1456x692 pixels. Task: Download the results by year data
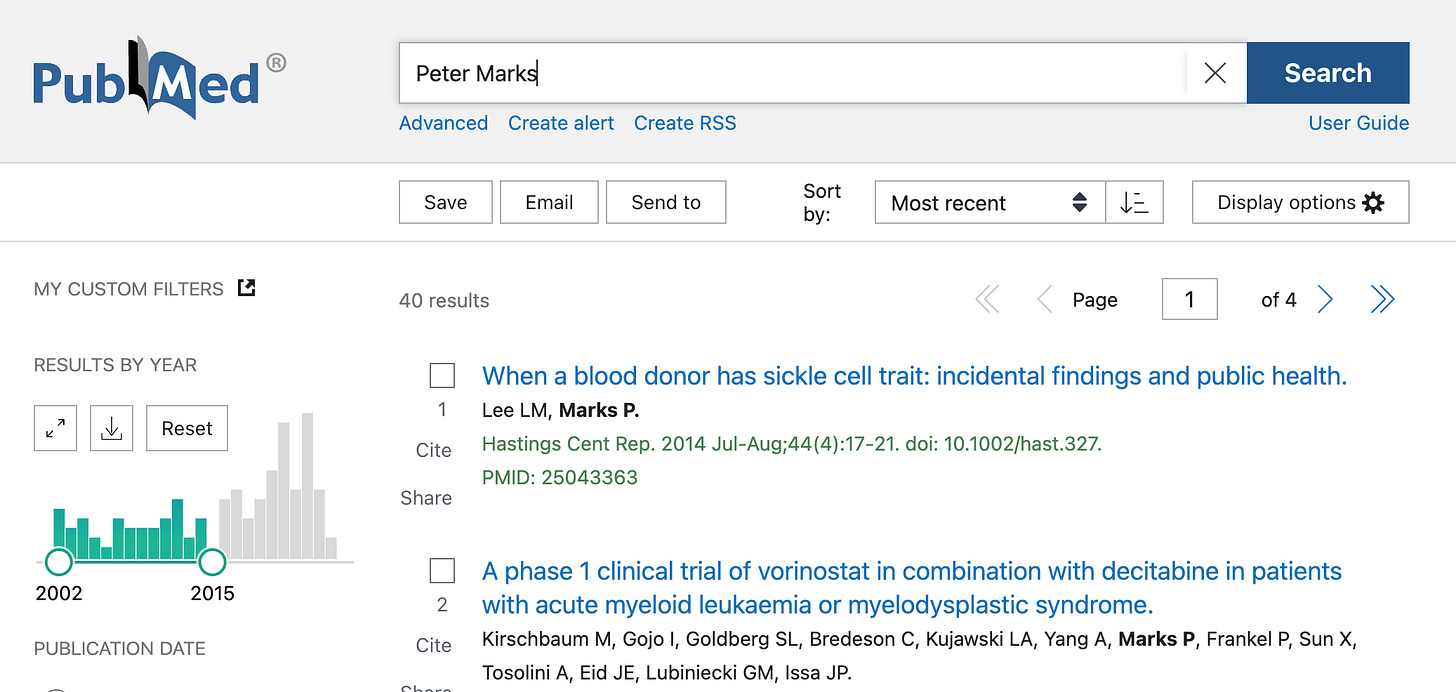(x=111, y=428)
